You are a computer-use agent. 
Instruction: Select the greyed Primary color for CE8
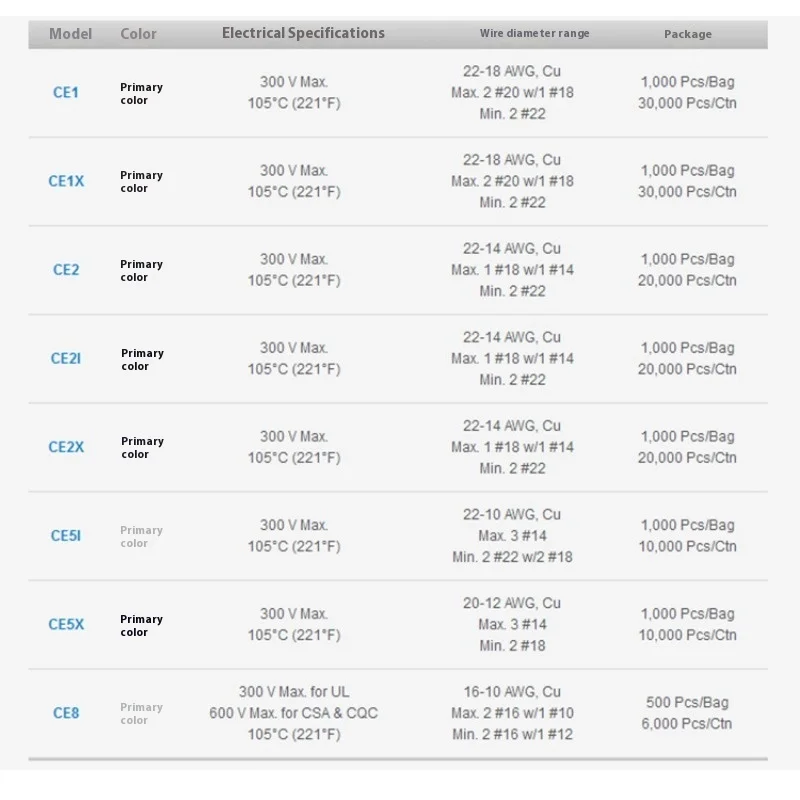point(141,714)
